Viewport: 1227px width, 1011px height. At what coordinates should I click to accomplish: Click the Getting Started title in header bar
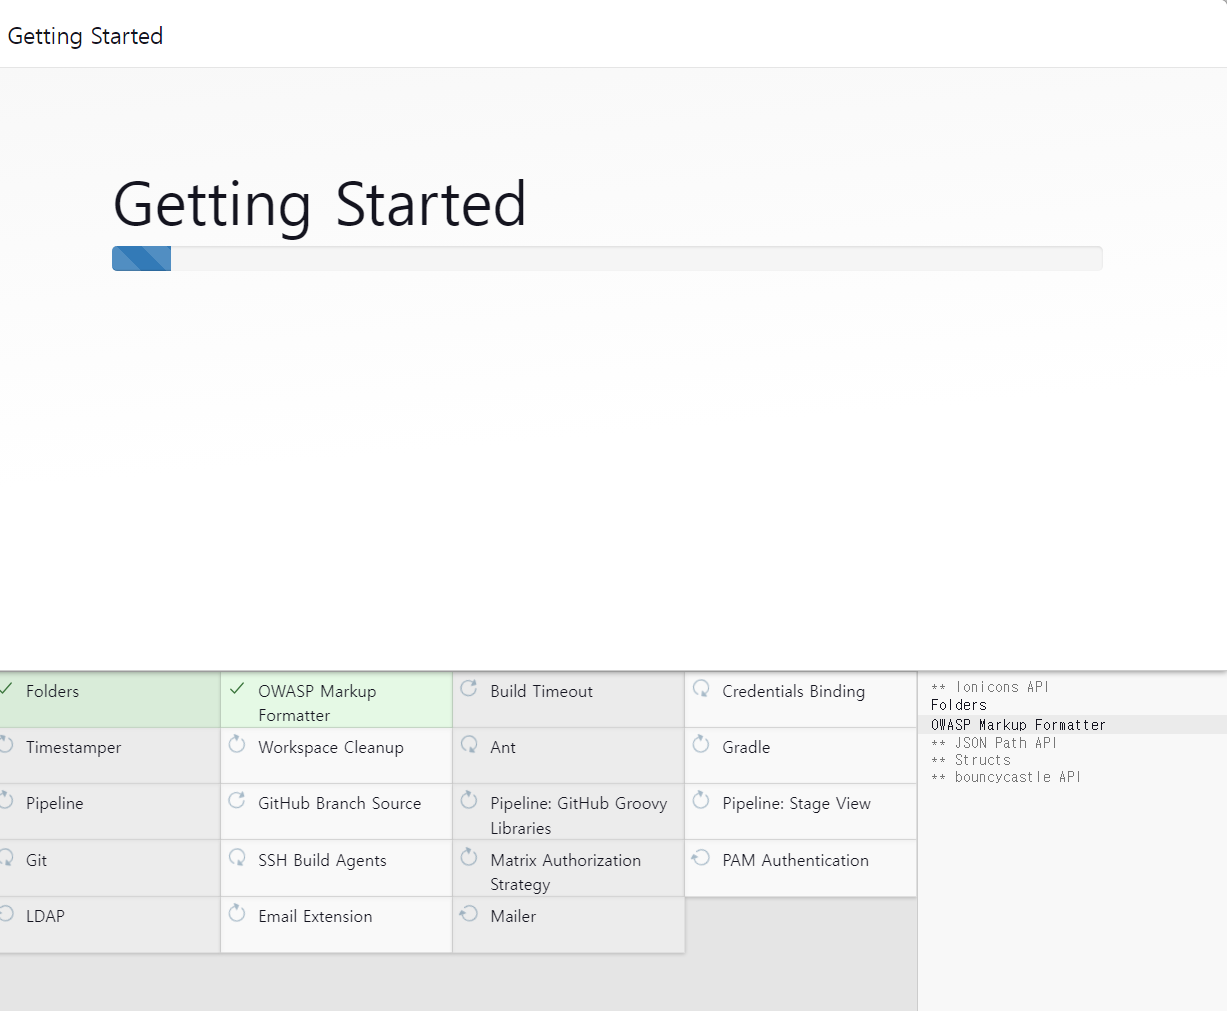85,36
